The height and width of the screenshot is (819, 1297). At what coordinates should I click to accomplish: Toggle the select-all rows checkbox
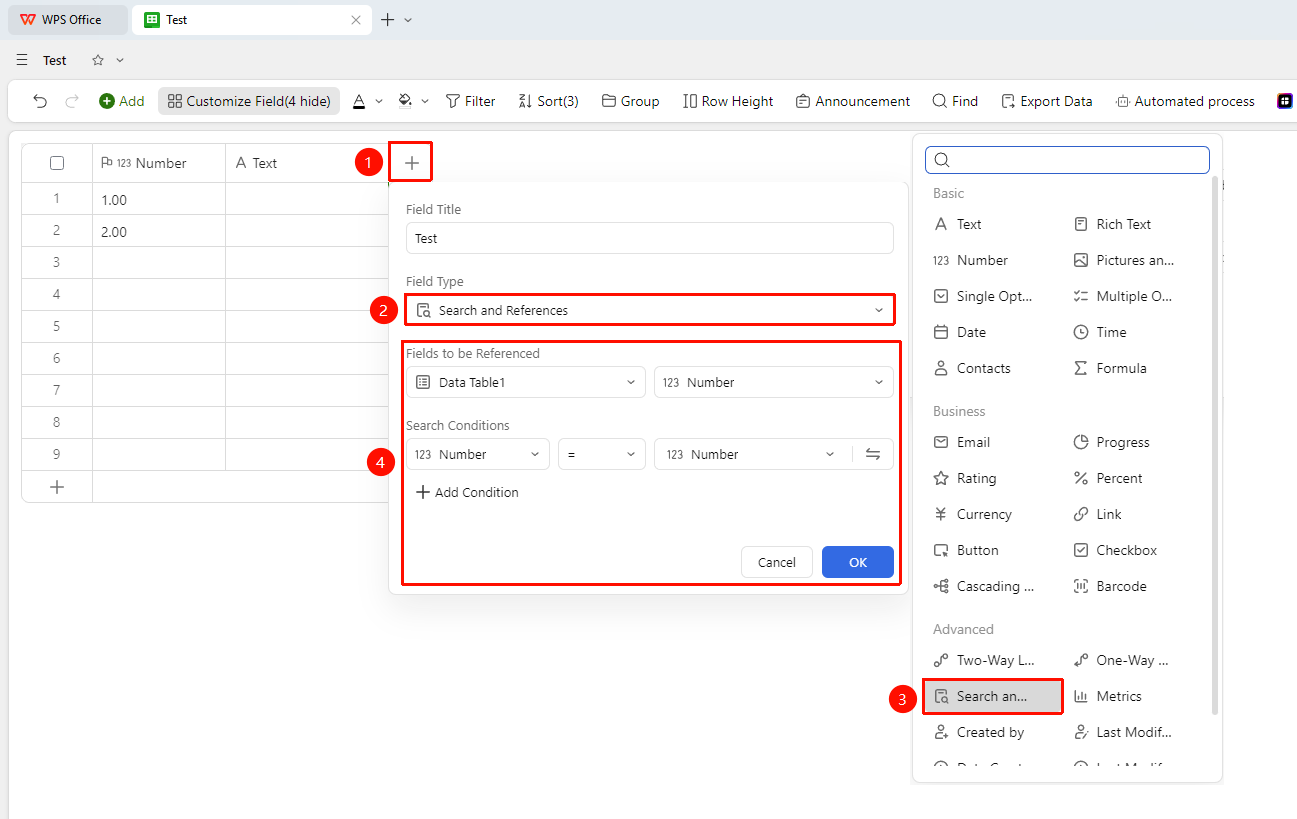point(57,163)
